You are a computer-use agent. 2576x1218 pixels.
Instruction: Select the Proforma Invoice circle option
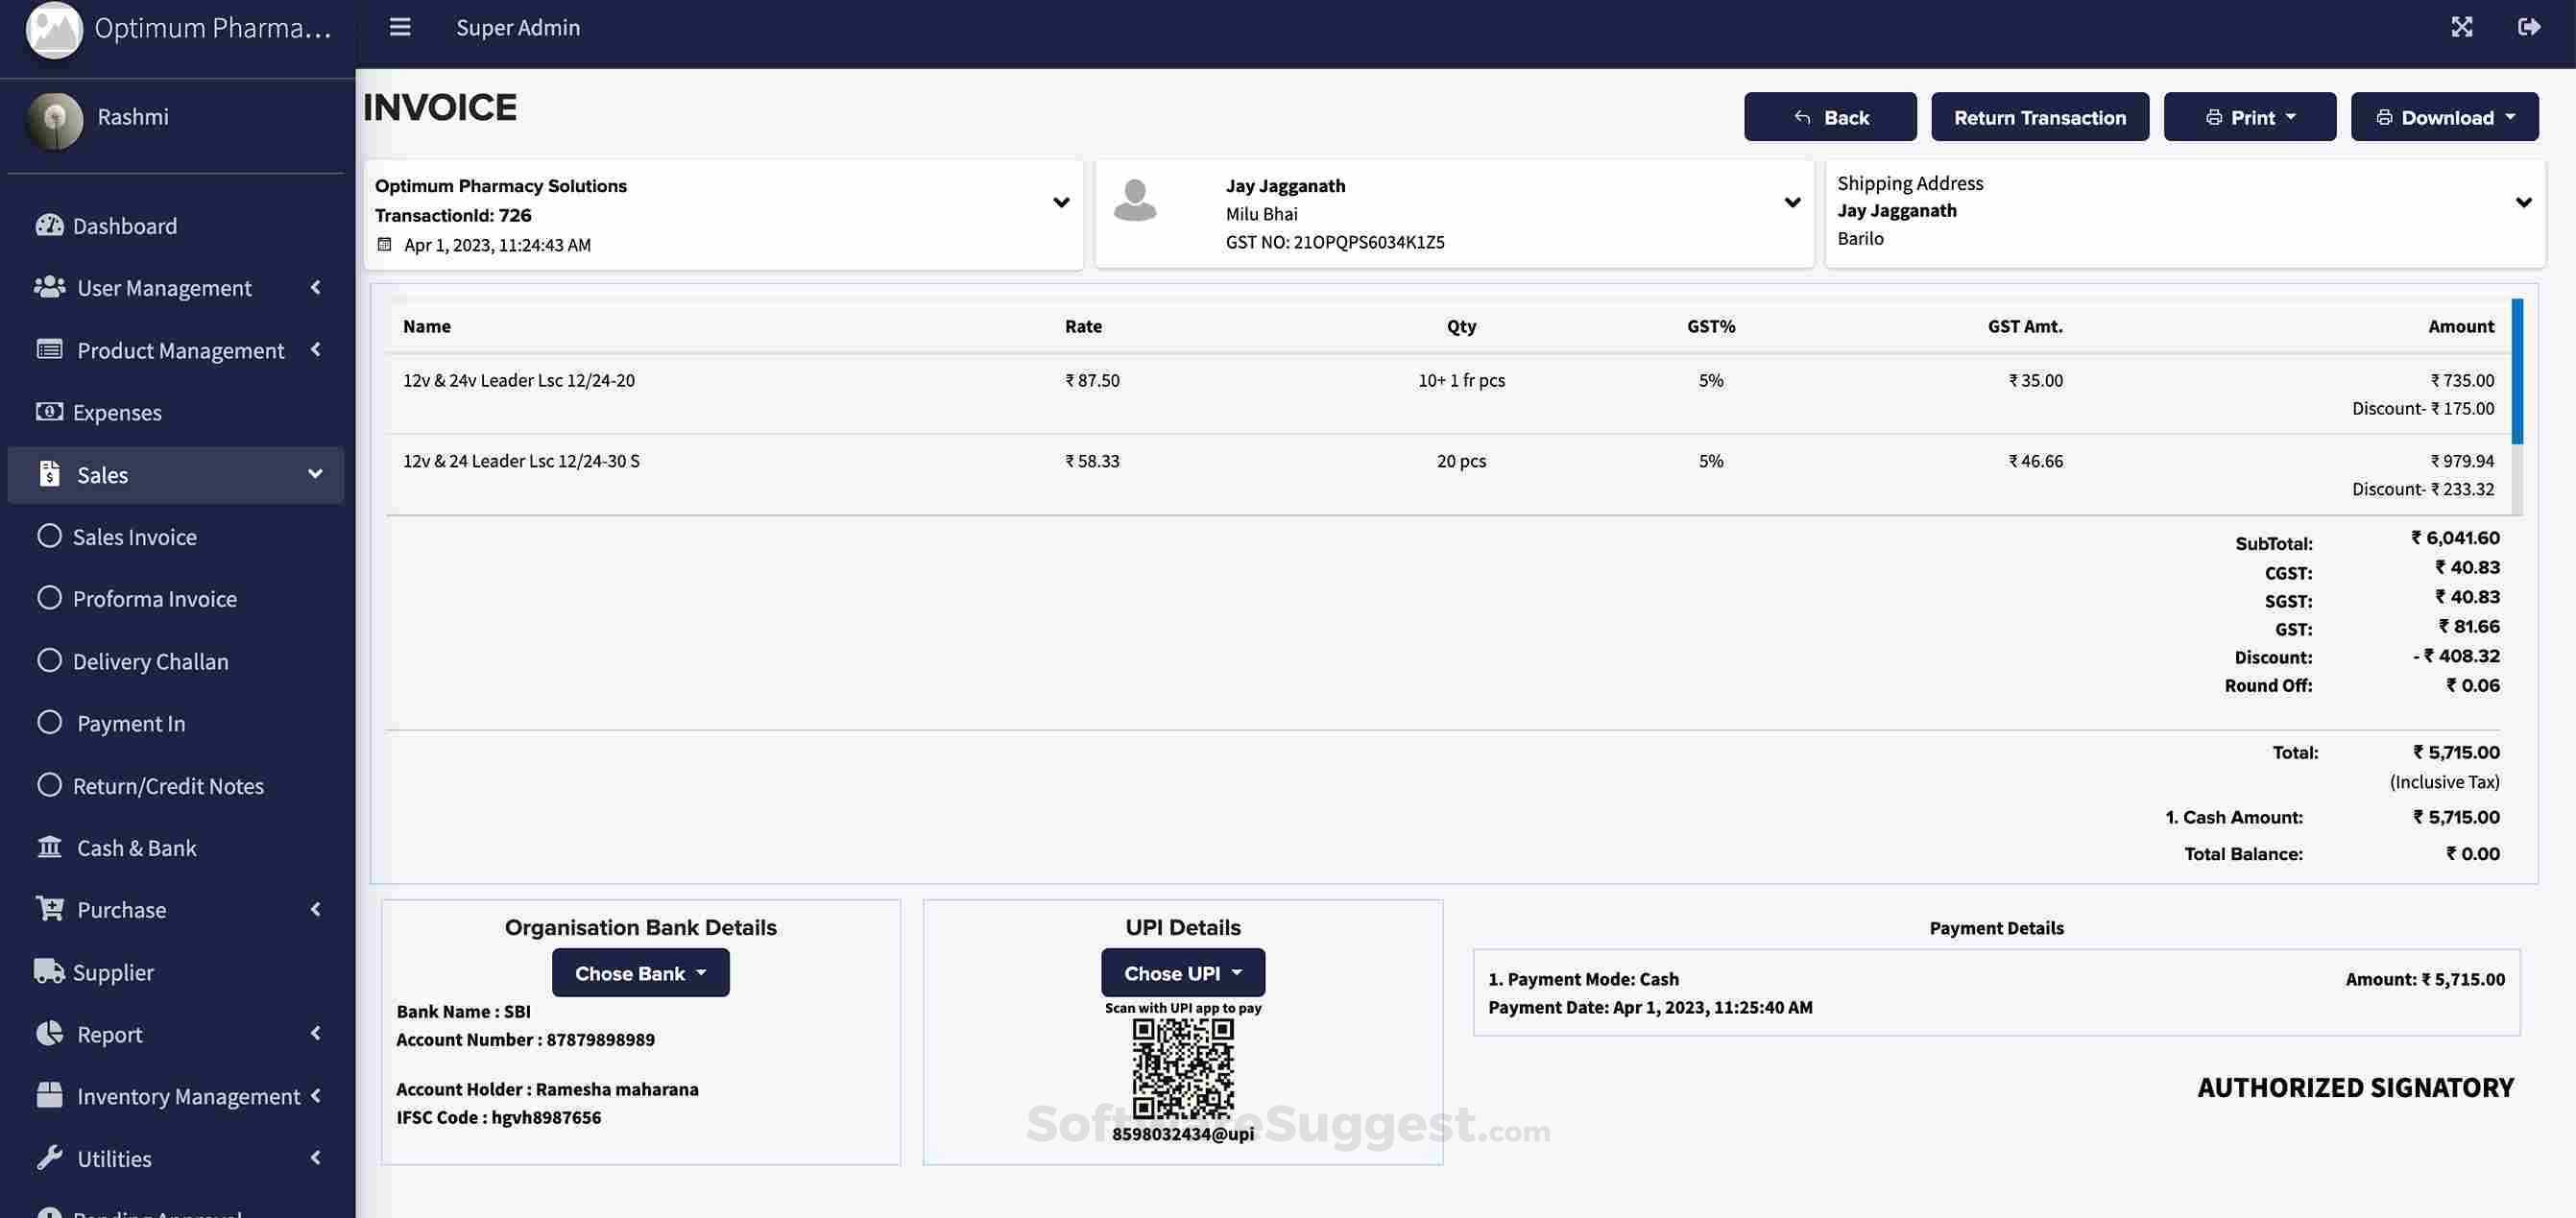tap(49, 598)
